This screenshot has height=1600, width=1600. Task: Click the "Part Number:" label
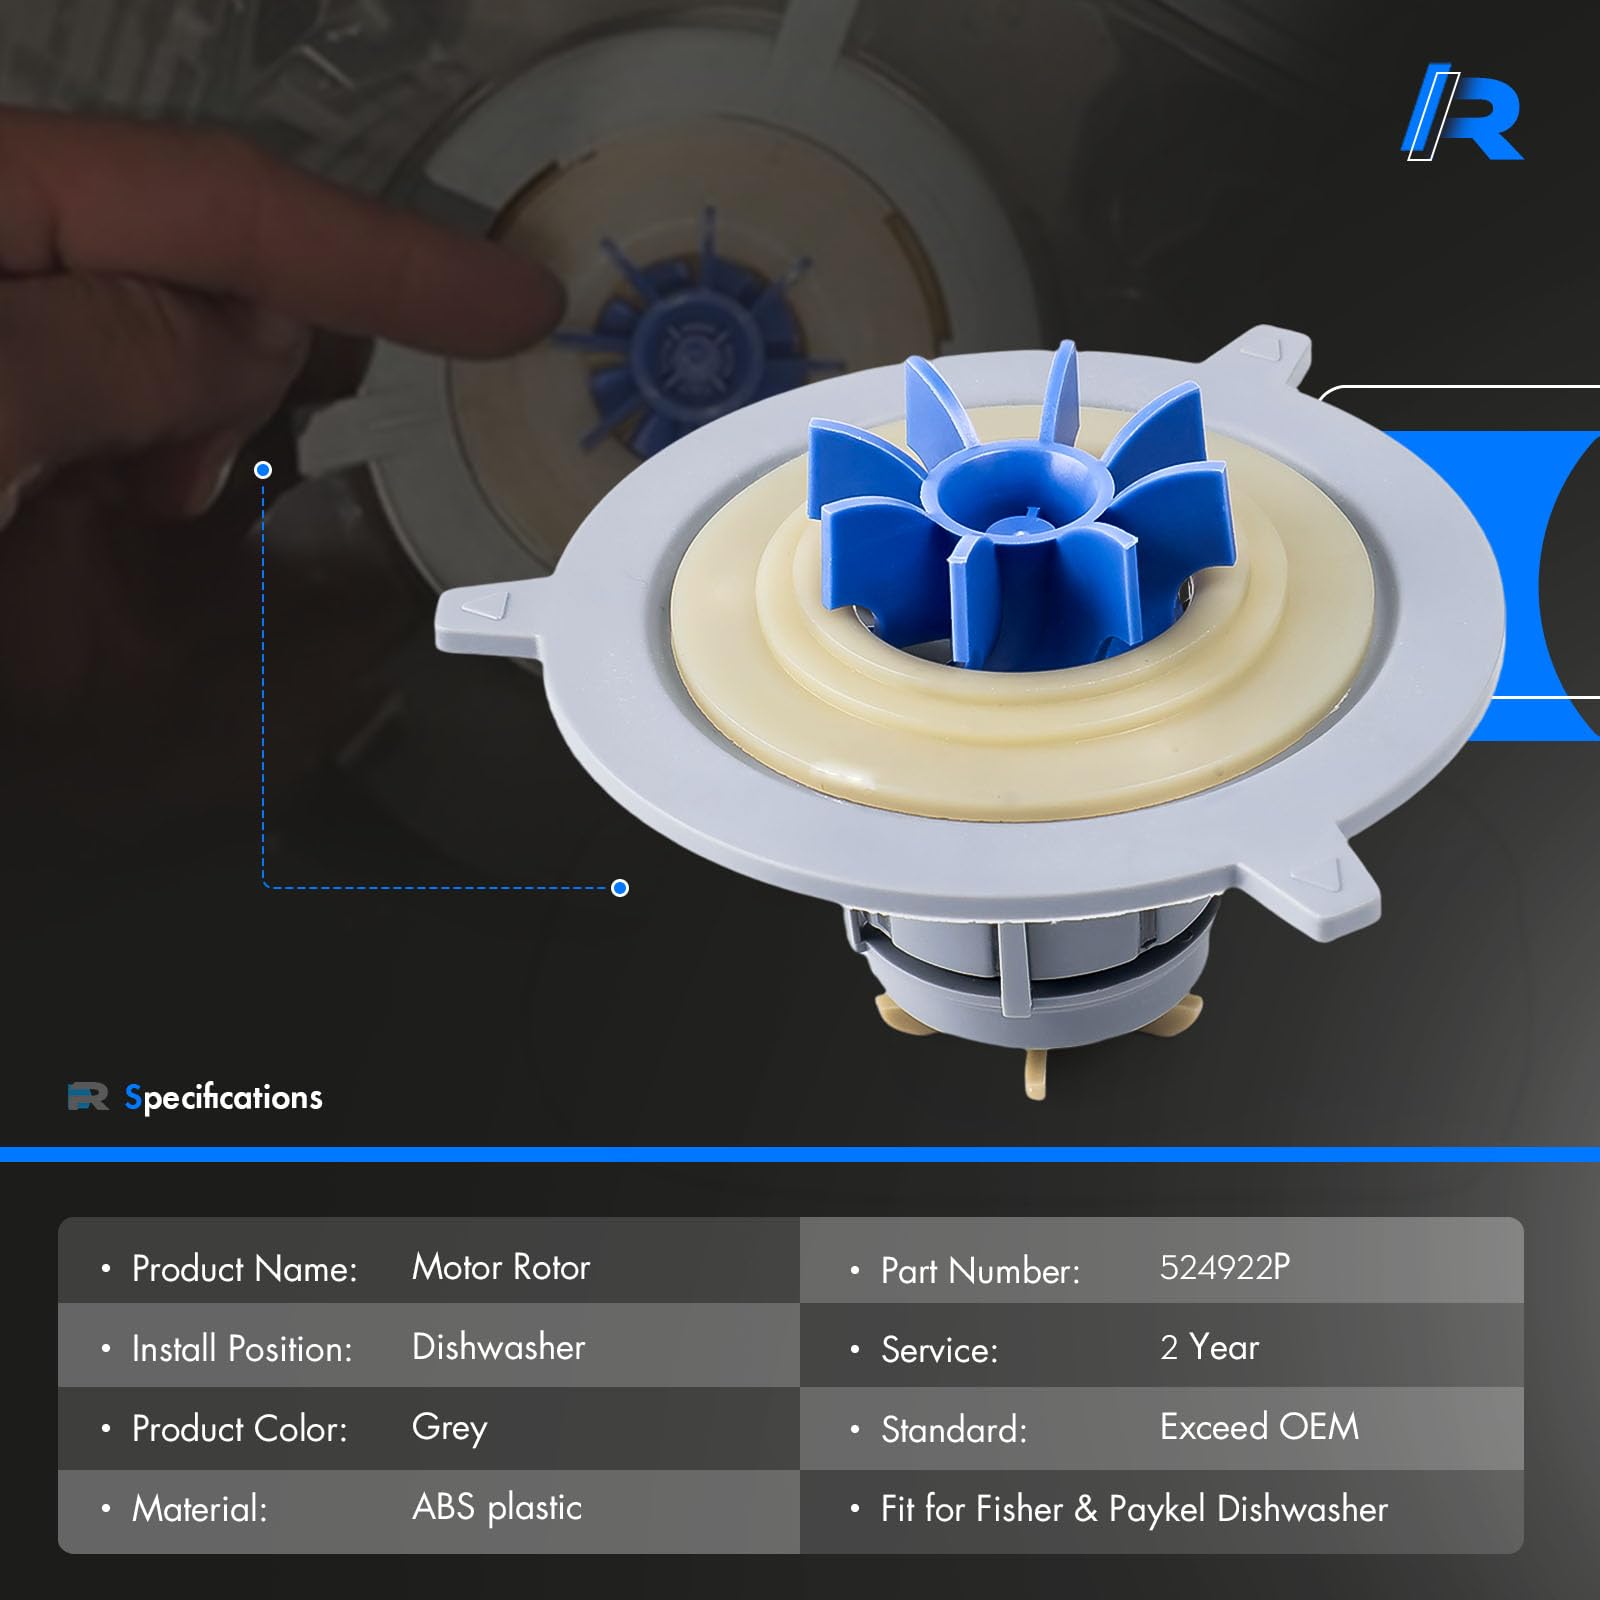click(980, 1271)
